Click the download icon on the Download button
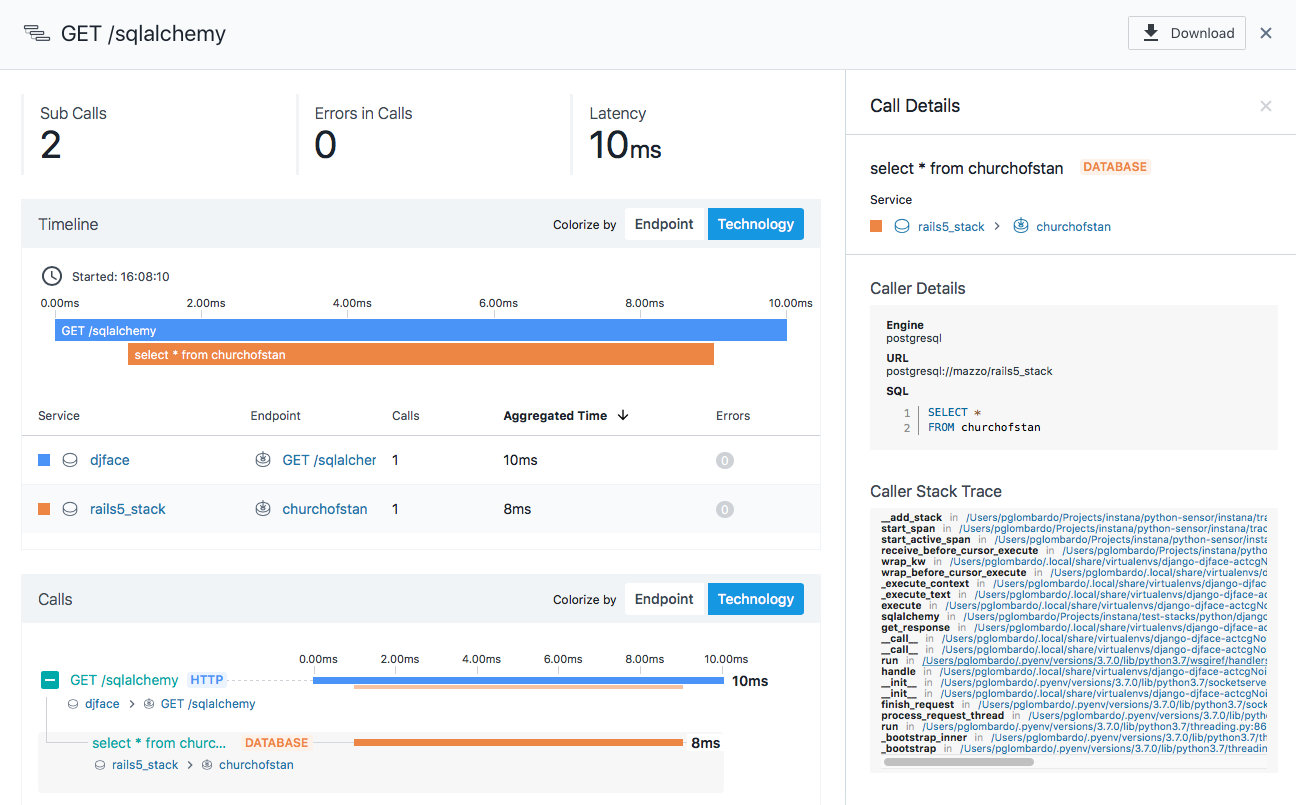This screenshot has width=1296, height=805. coord(1151,32)
